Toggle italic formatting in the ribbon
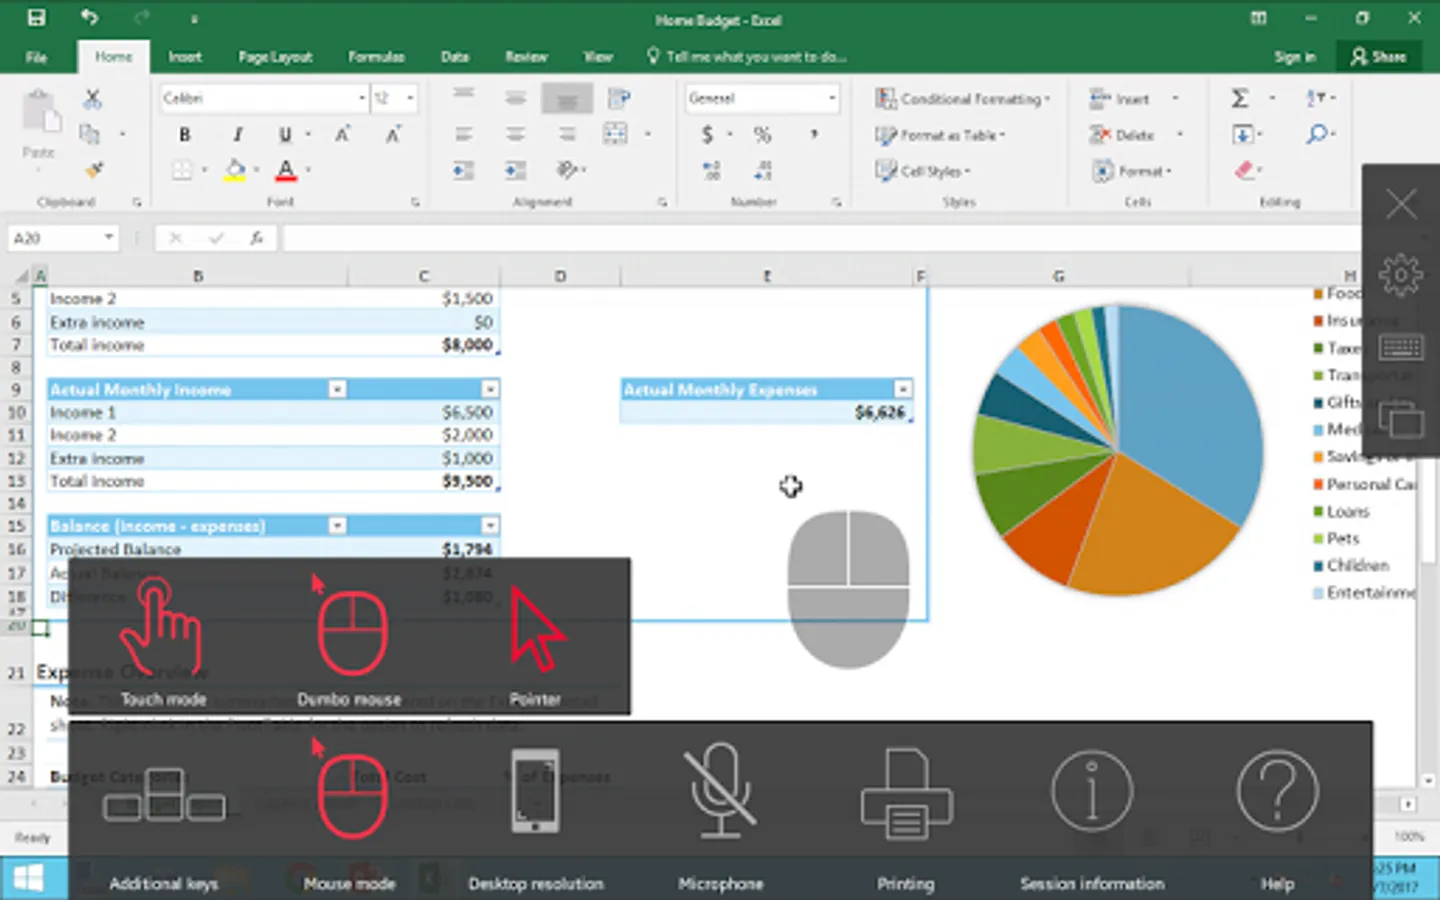Screen dimensions: 1440x900 coord(237,135)
